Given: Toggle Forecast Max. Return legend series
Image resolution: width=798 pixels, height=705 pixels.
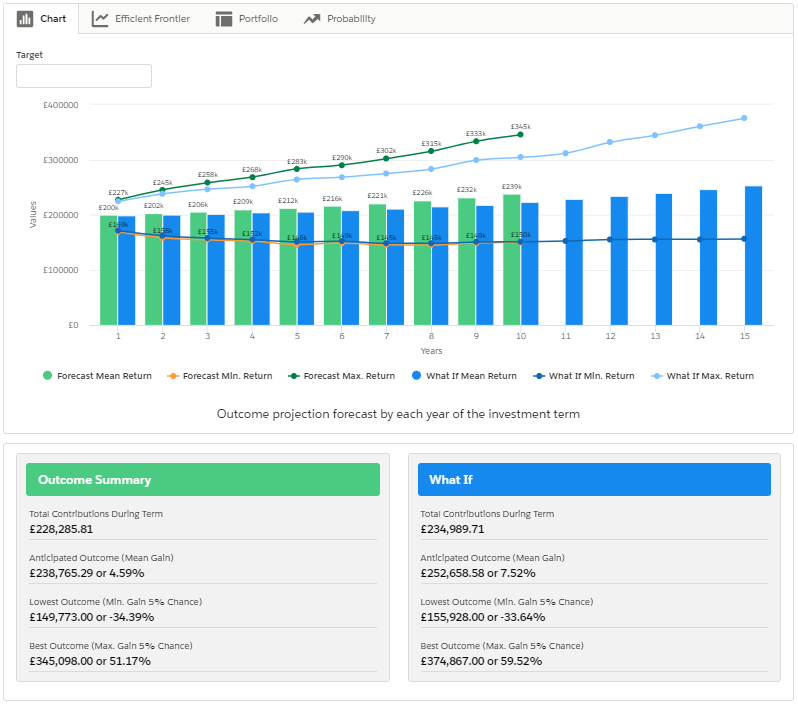Looking at the screenshot, I should (341, 376).
